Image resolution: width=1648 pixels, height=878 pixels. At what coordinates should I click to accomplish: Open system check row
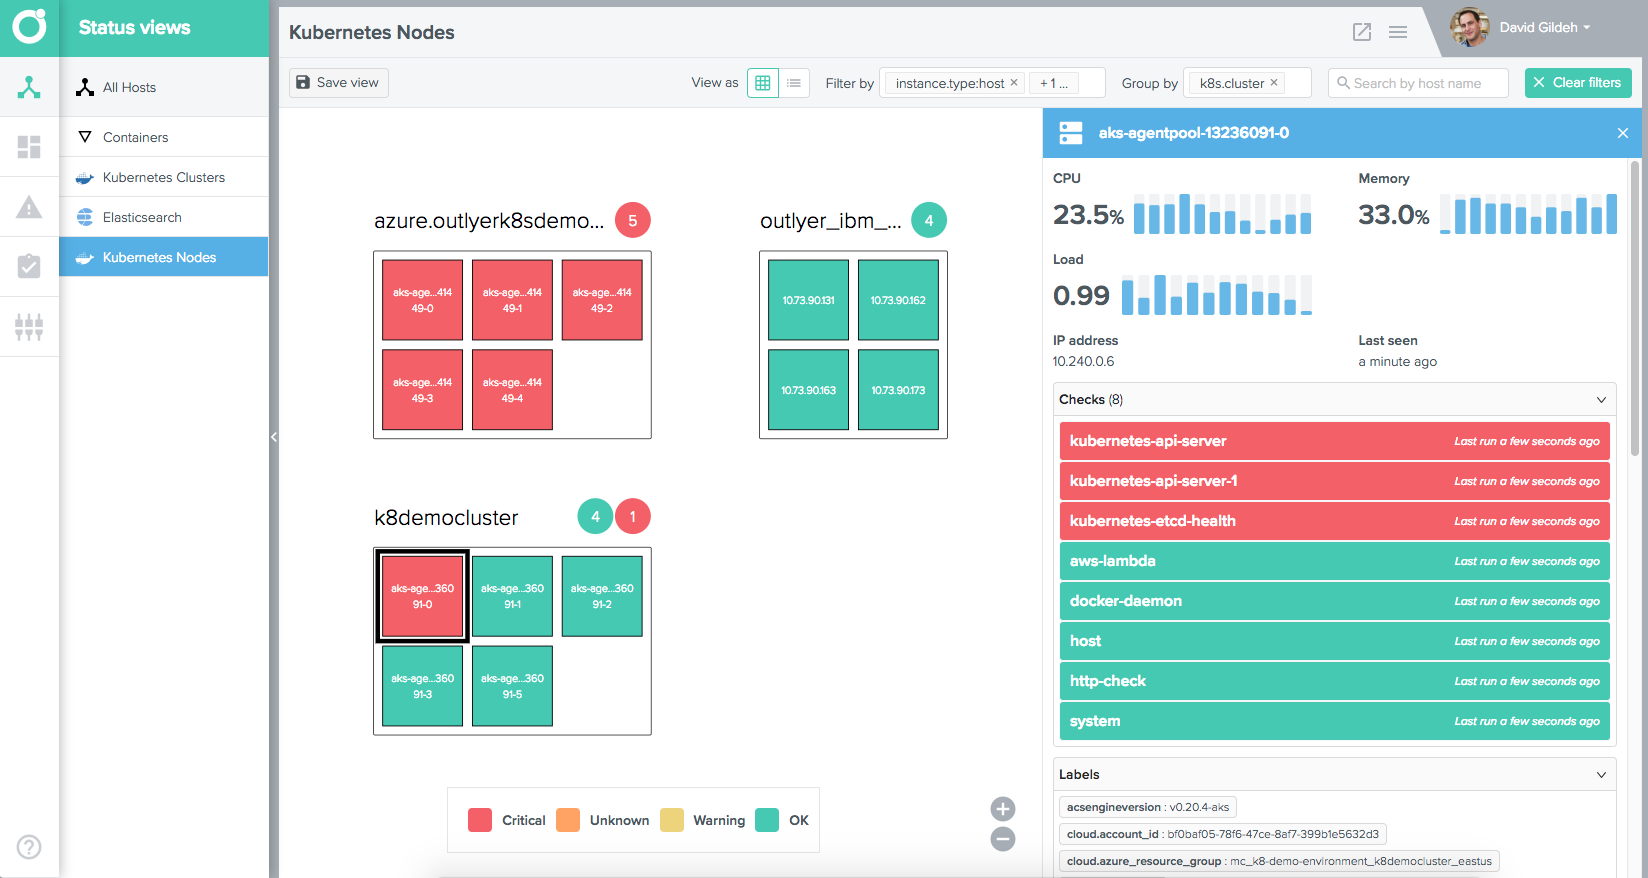[1335, 721]
